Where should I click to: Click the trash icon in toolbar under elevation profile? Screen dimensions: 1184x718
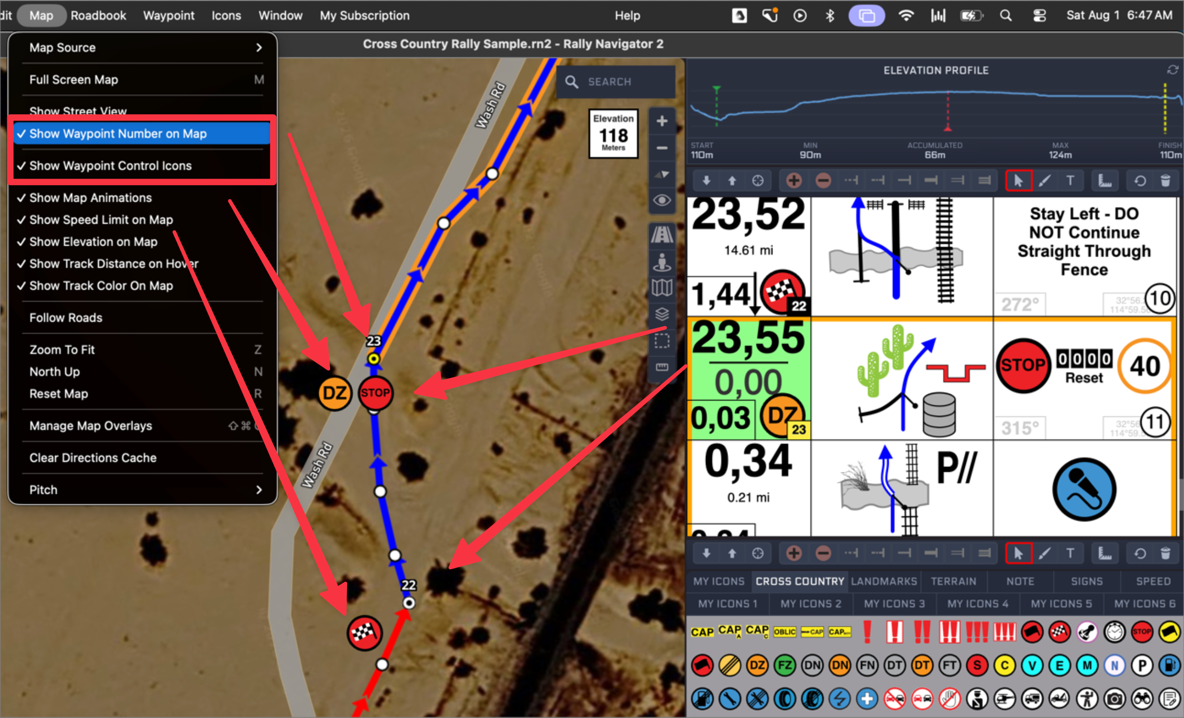[x=1165, y=180]
